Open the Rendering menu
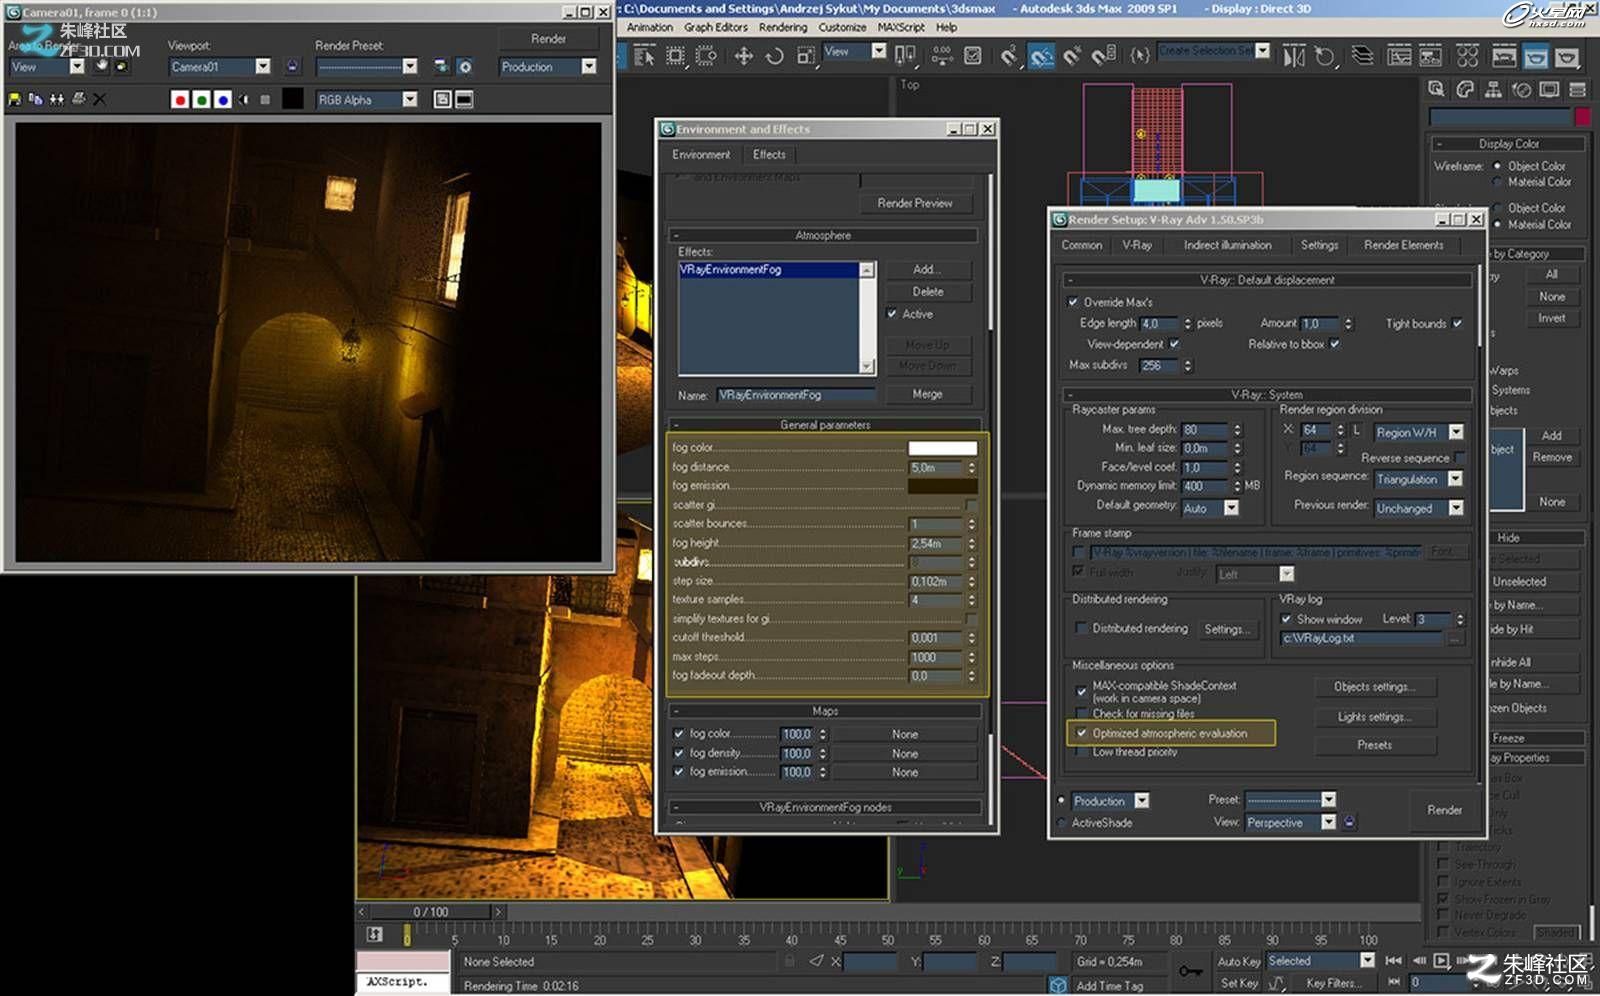The height and width of the screenshot is (996, 1600). (x=782, y=27)
